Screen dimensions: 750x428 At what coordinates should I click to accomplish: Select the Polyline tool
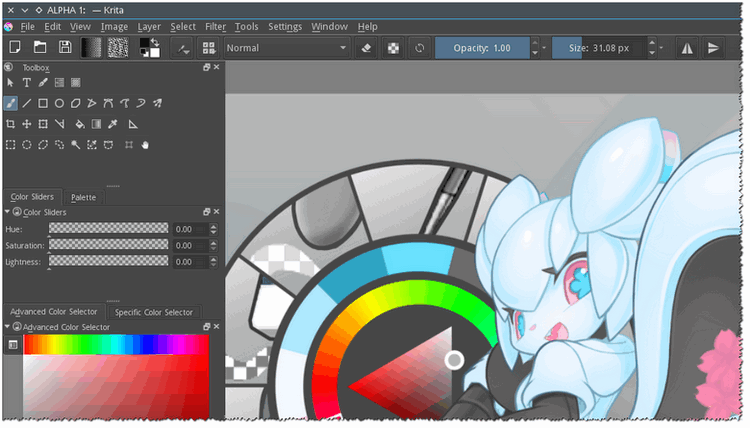(92, 103)
